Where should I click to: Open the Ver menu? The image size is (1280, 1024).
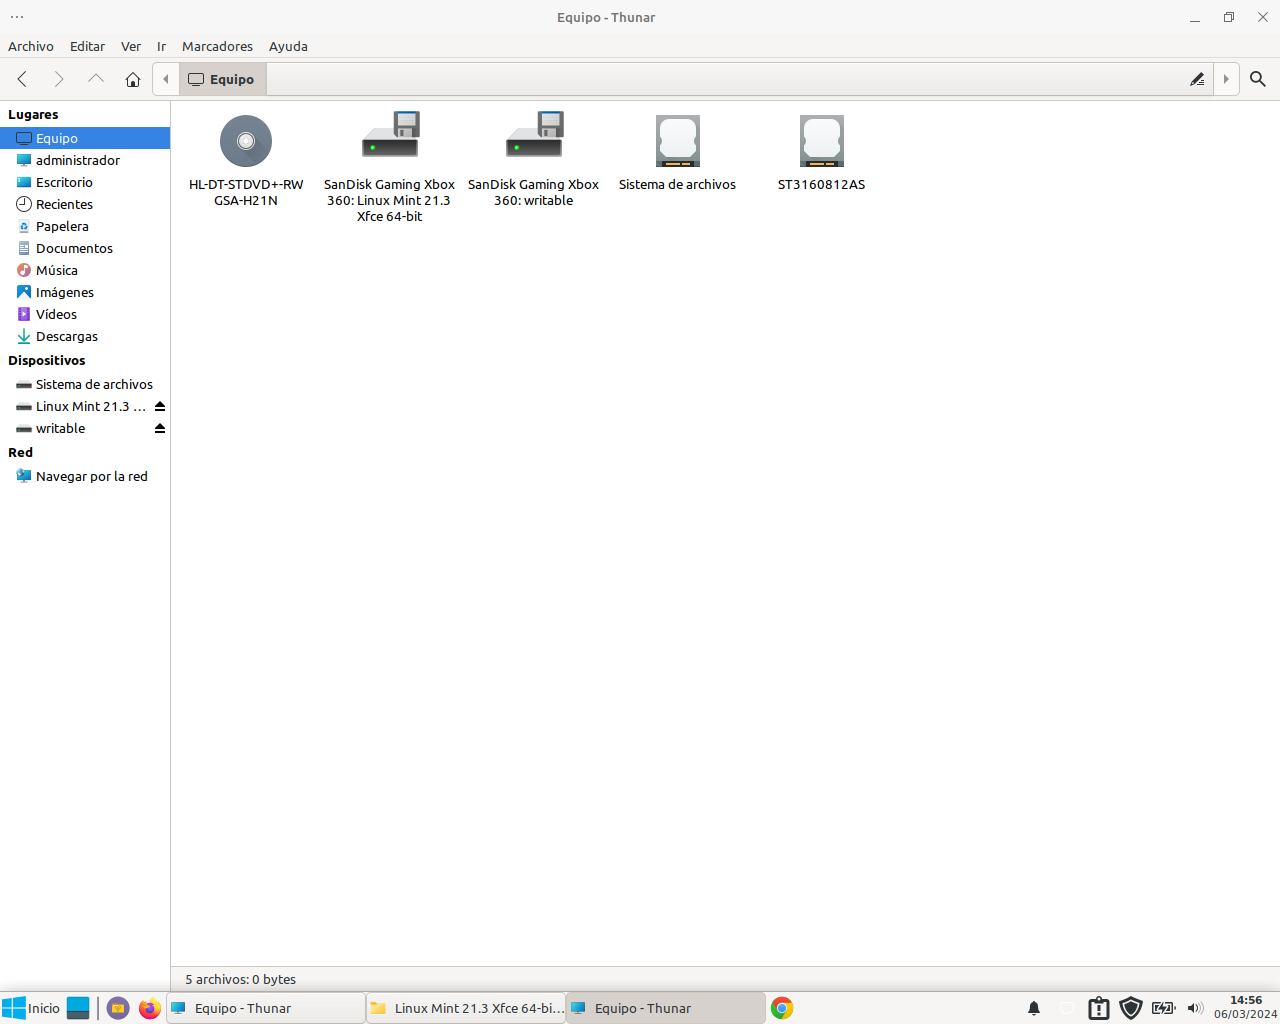[131, 46]
